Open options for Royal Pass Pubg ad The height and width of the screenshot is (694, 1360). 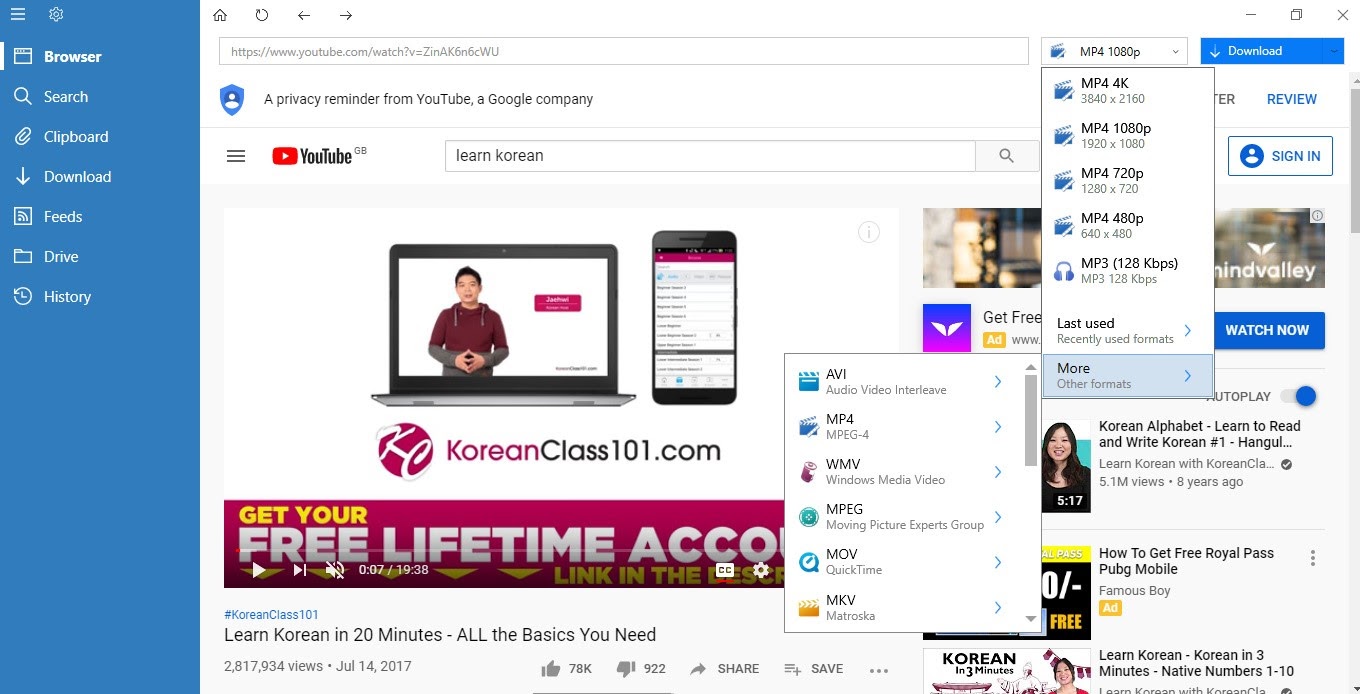[1313, 558]
